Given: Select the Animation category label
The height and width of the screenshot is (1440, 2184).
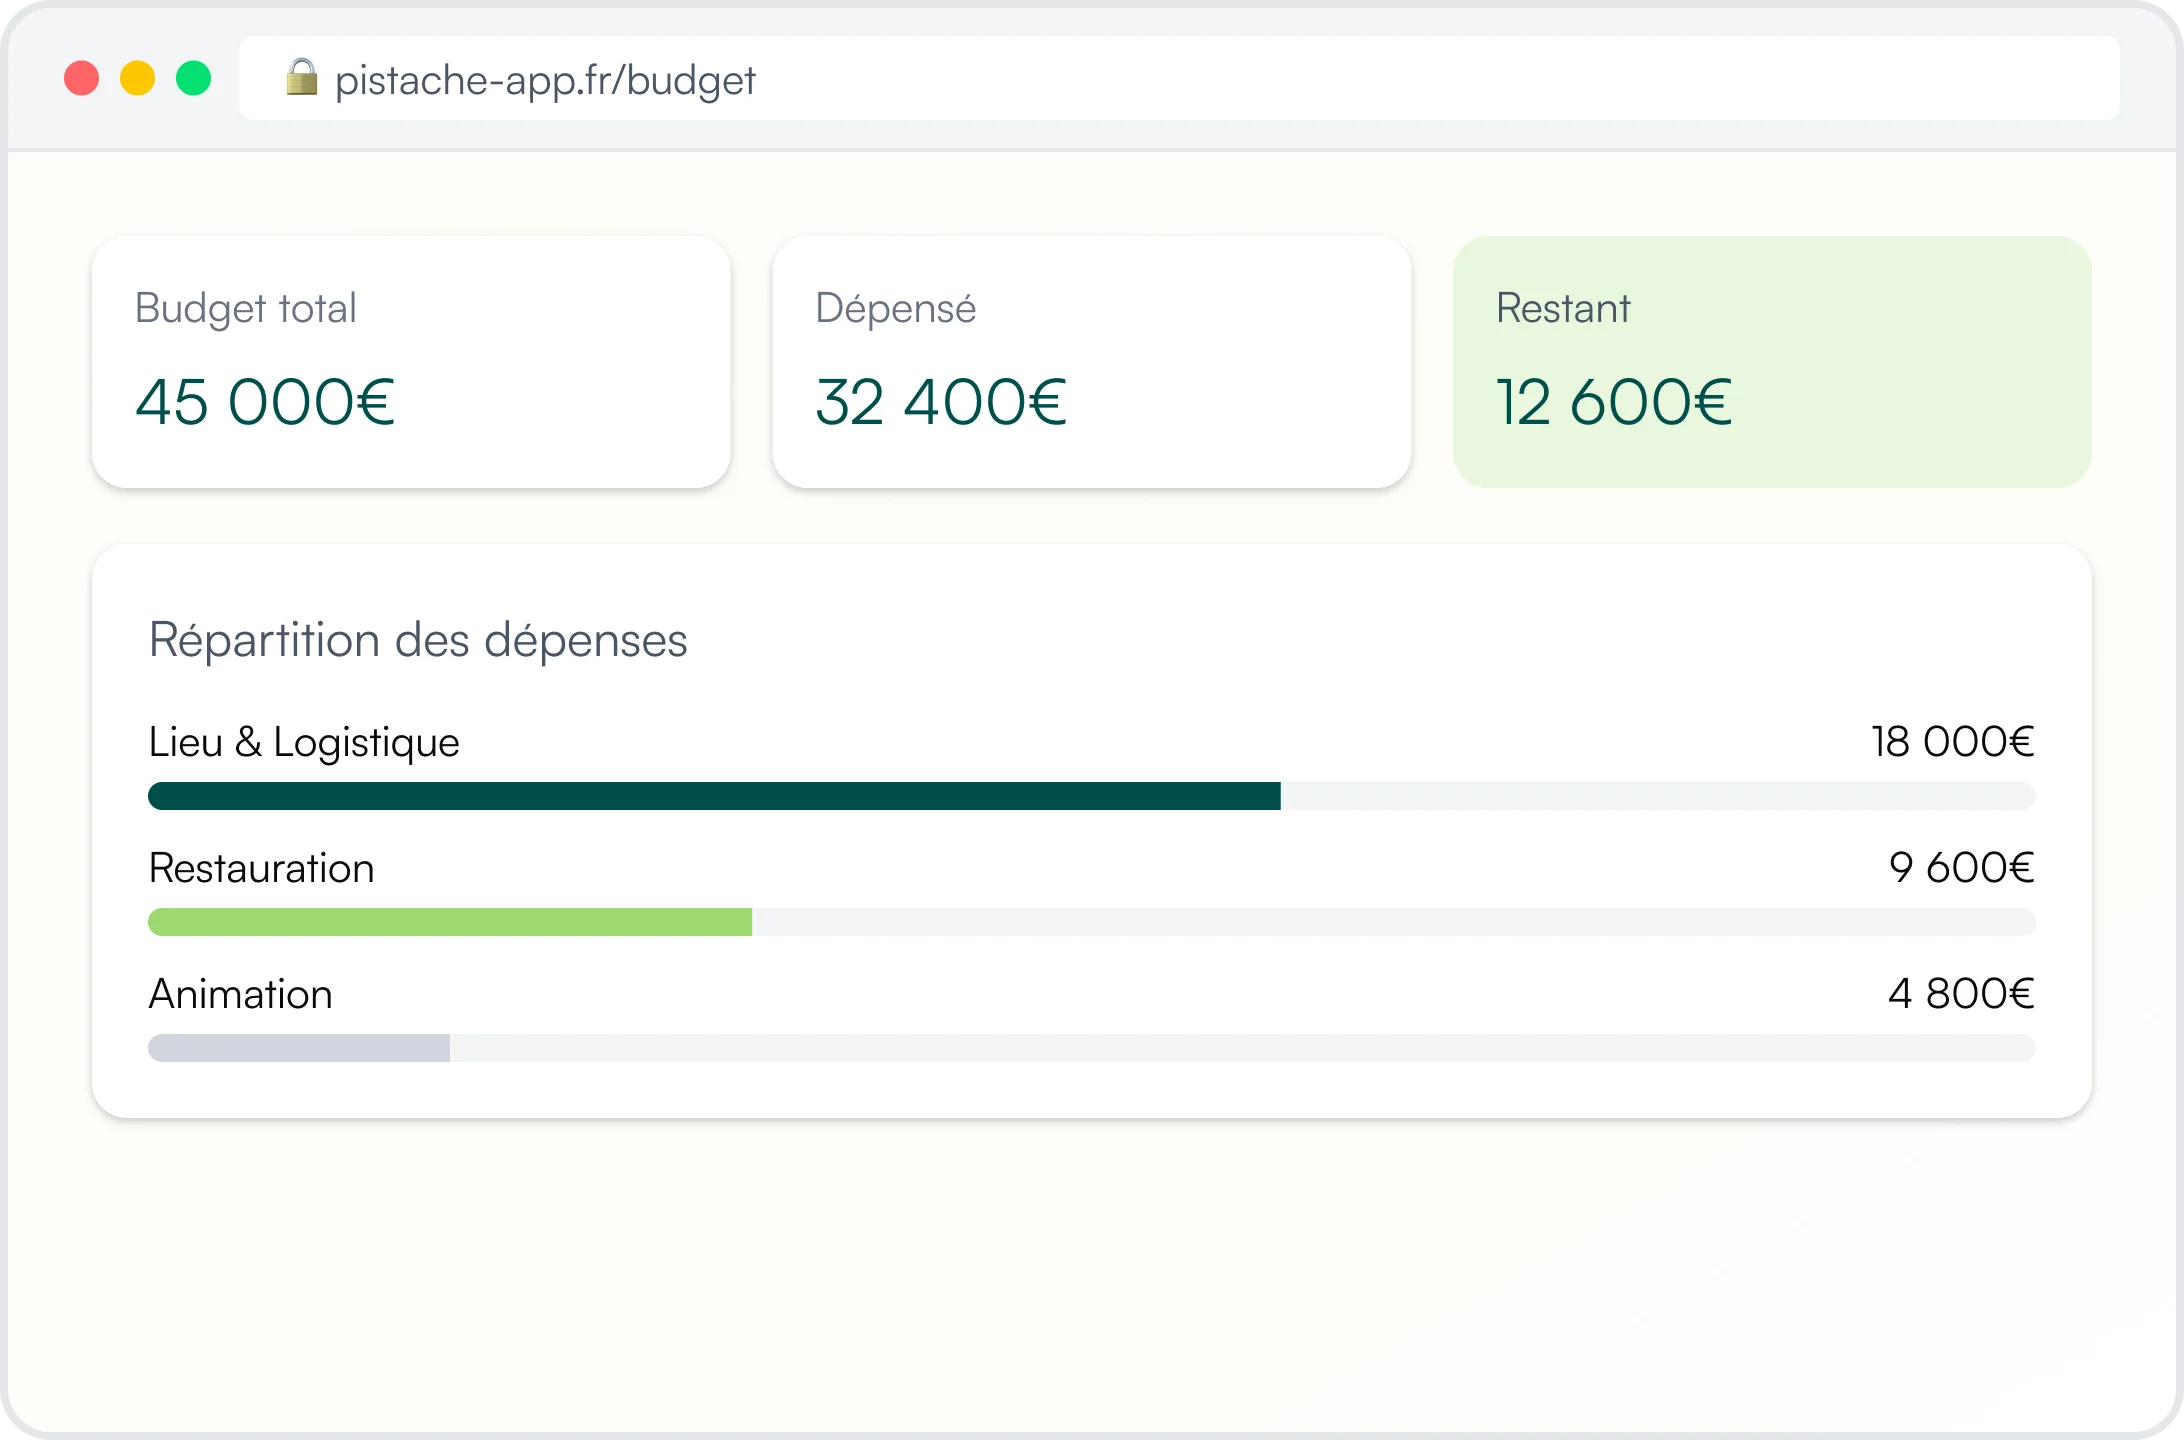Looking at the screenshot, I should click(x=239, y=994).
